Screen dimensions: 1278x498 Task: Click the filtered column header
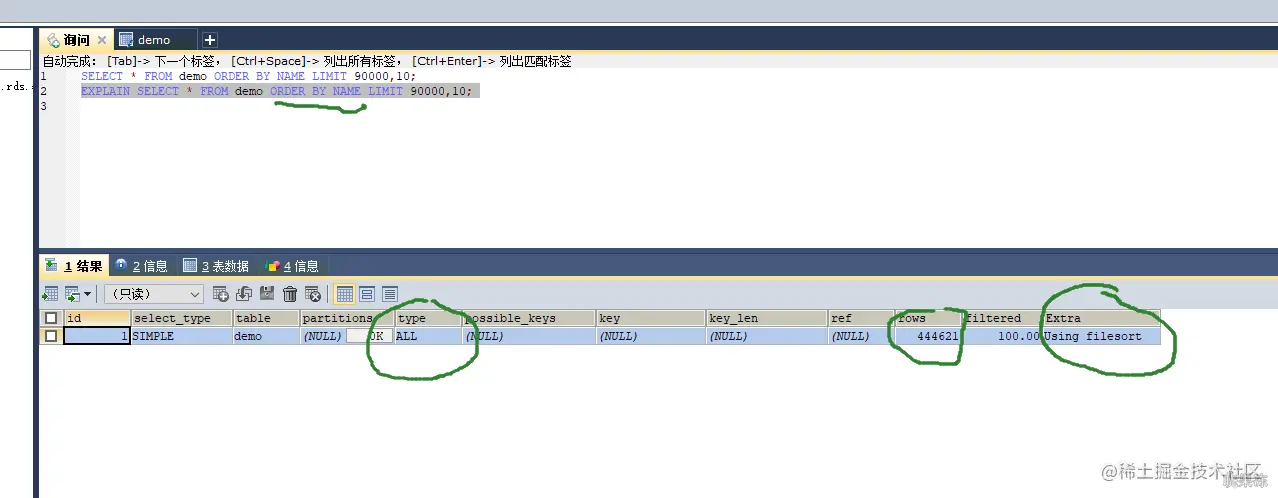pos(1002,318)
